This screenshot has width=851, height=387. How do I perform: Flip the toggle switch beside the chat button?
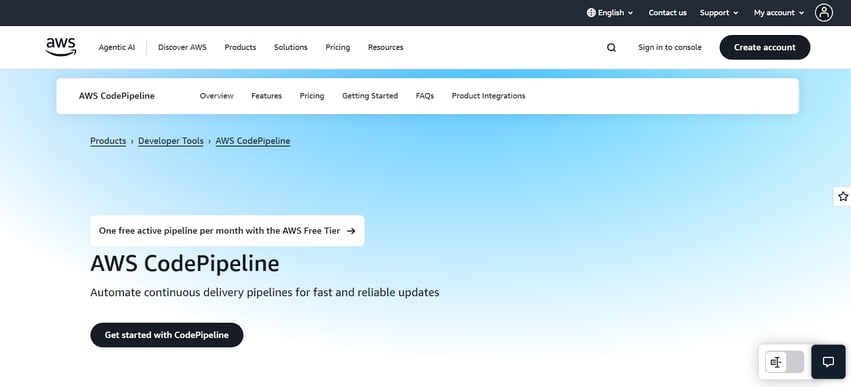pos(784,362)
